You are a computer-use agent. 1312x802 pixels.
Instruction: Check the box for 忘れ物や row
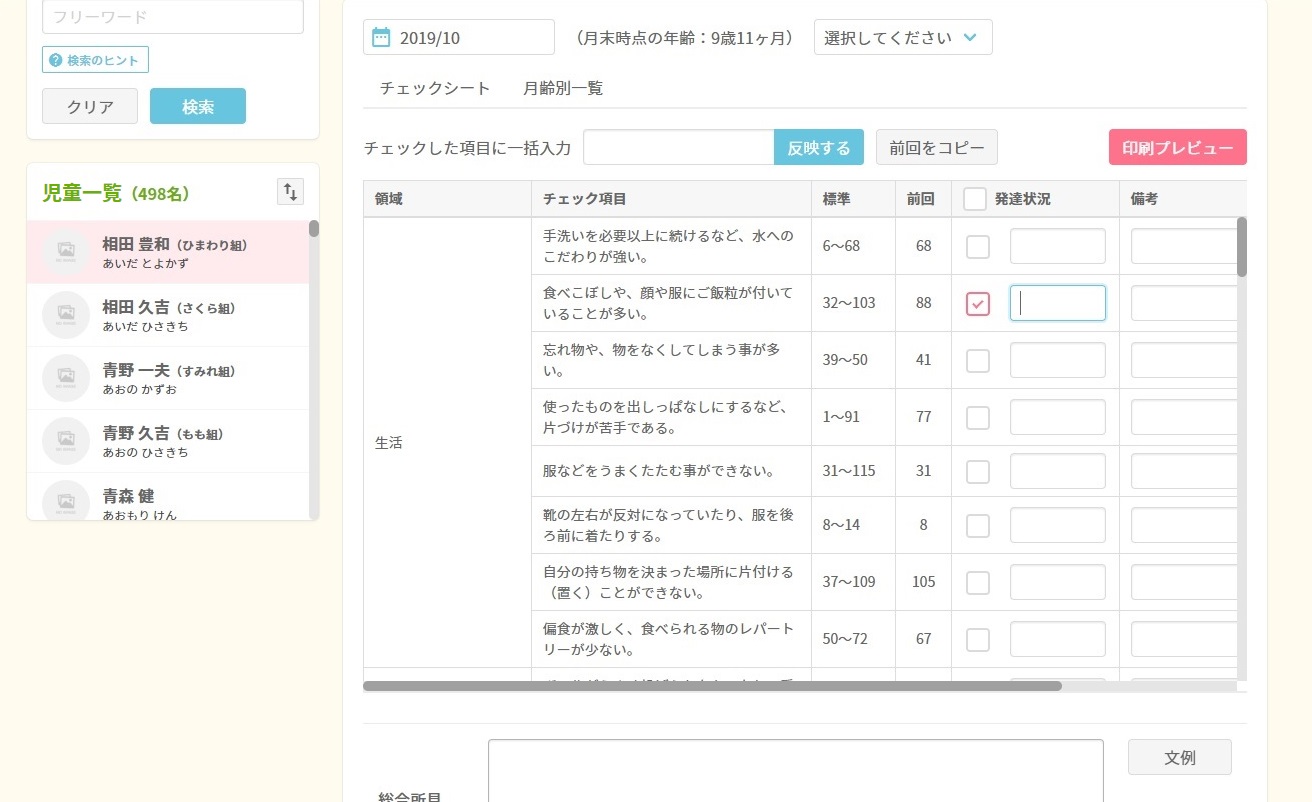tap(978, 360)
